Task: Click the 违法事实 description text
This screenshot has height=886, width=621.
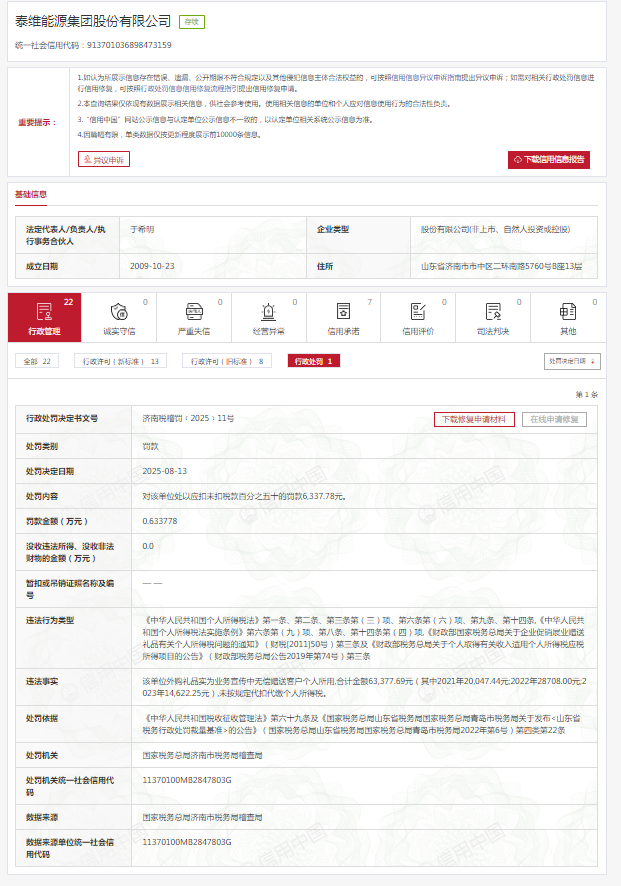Action: (364, 687)
